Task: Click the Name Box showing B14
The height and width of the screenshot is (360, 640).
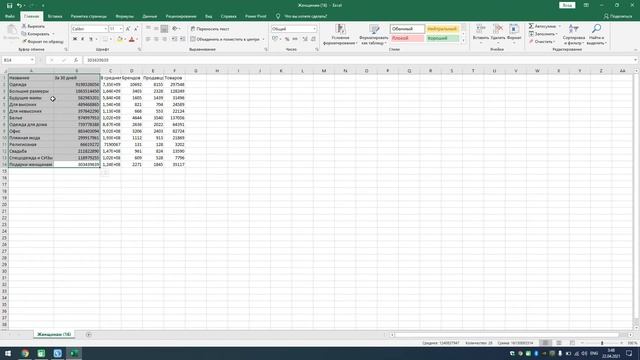Action: [x=18, y=60]
